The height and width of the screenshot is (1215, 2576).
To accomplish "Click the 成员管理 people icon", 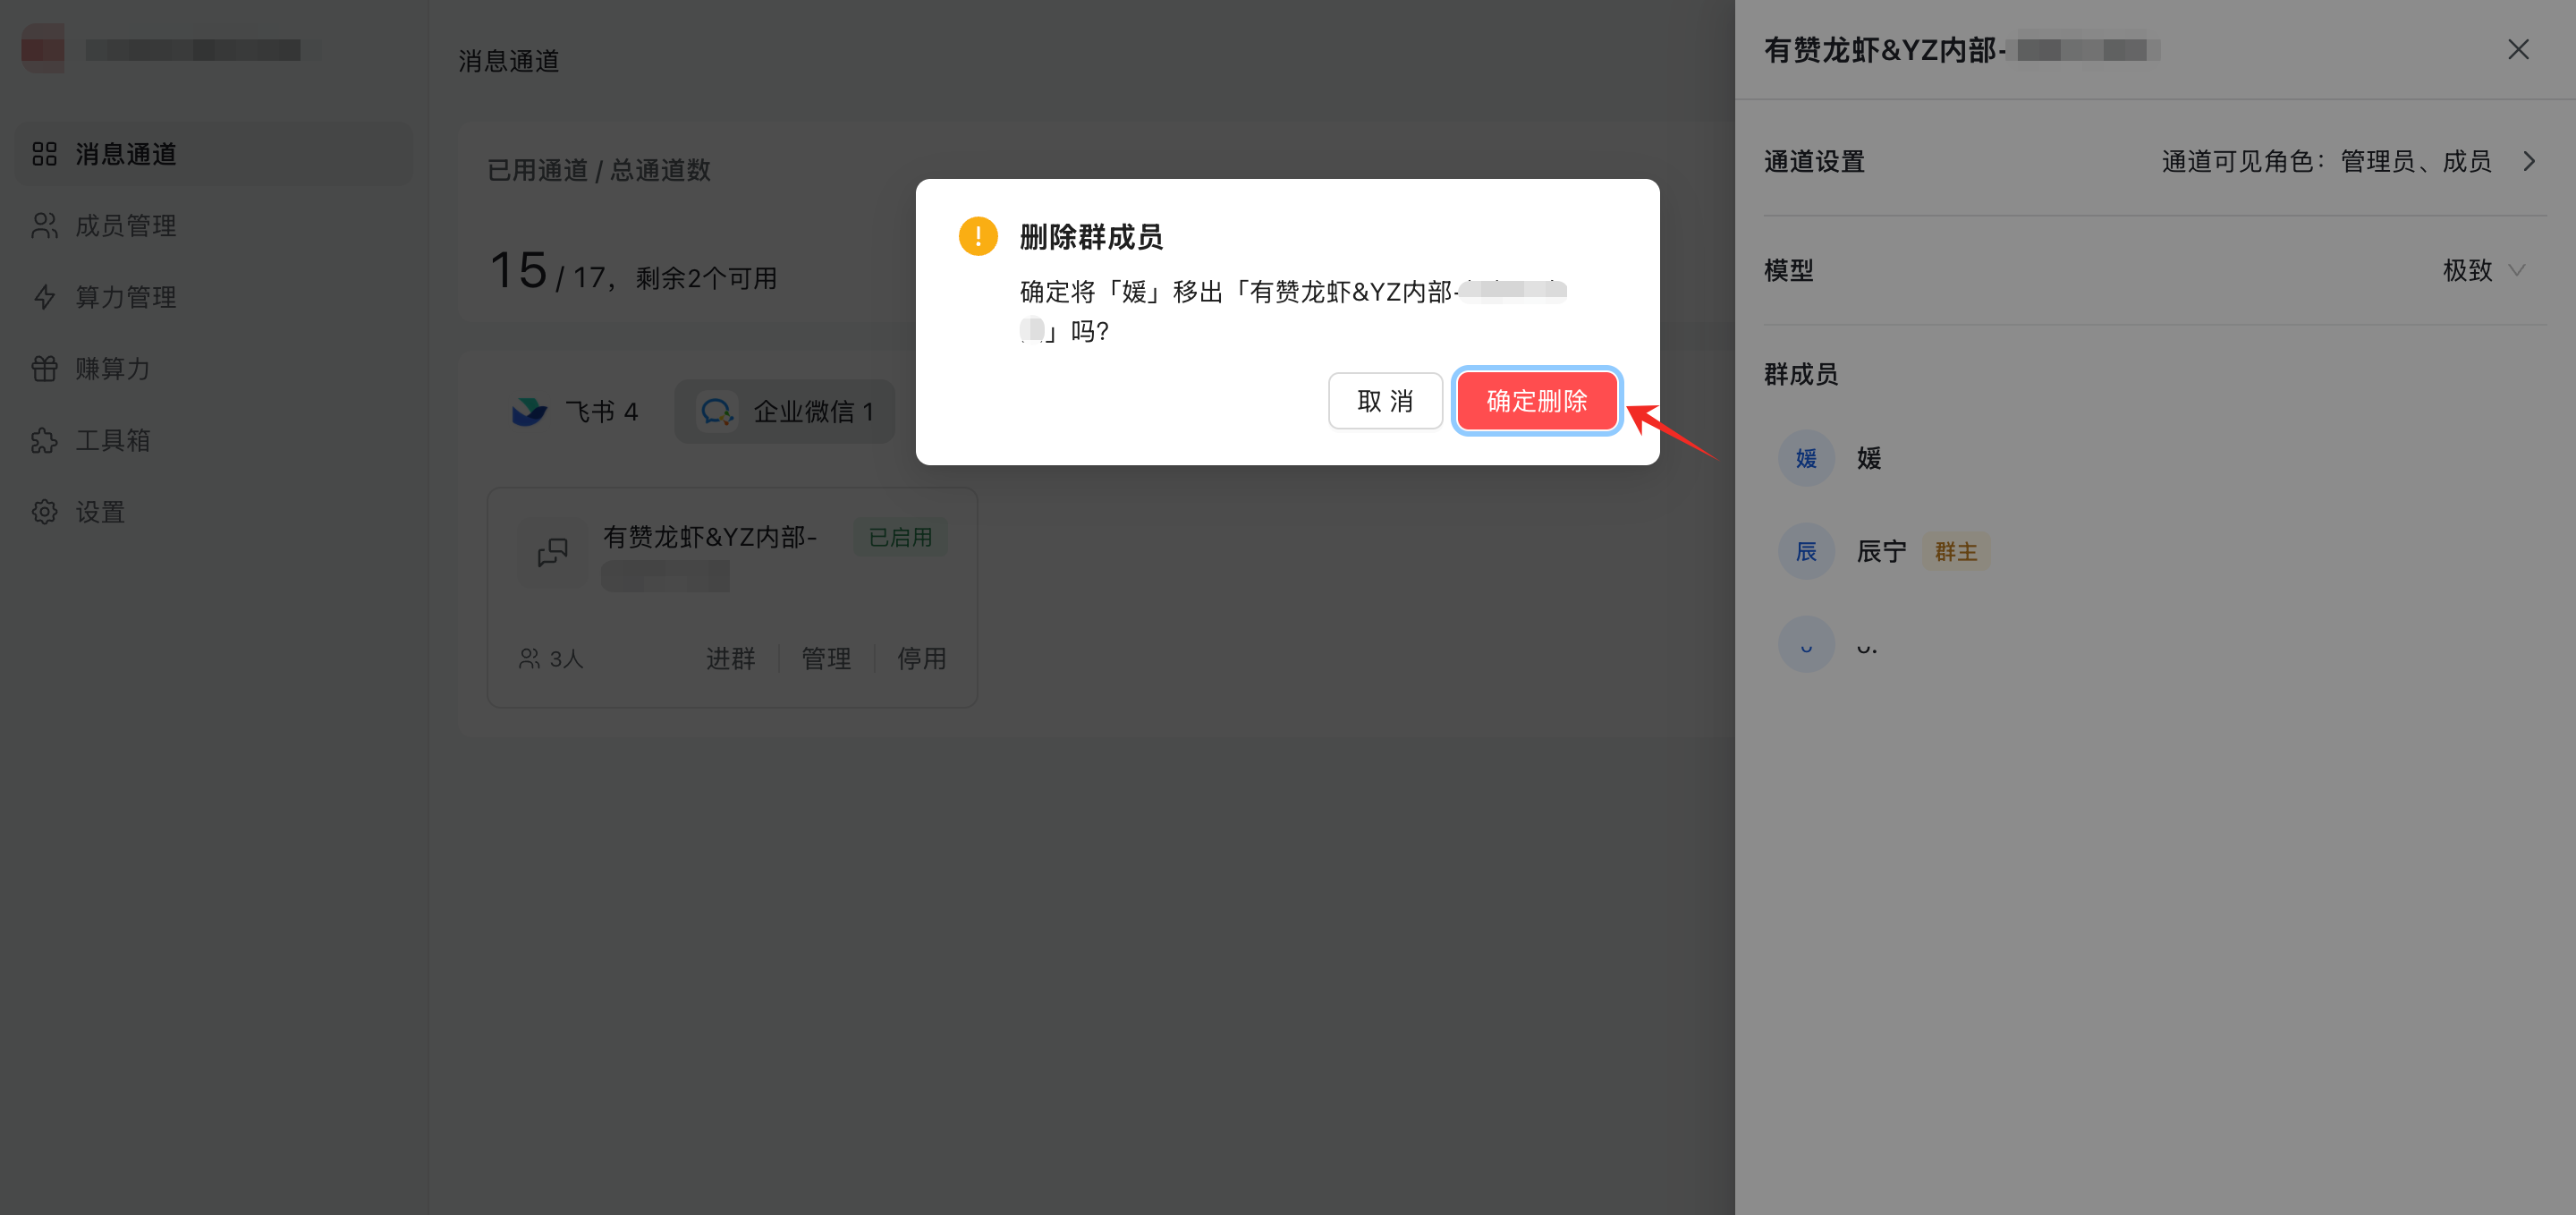I will [44, 226].
